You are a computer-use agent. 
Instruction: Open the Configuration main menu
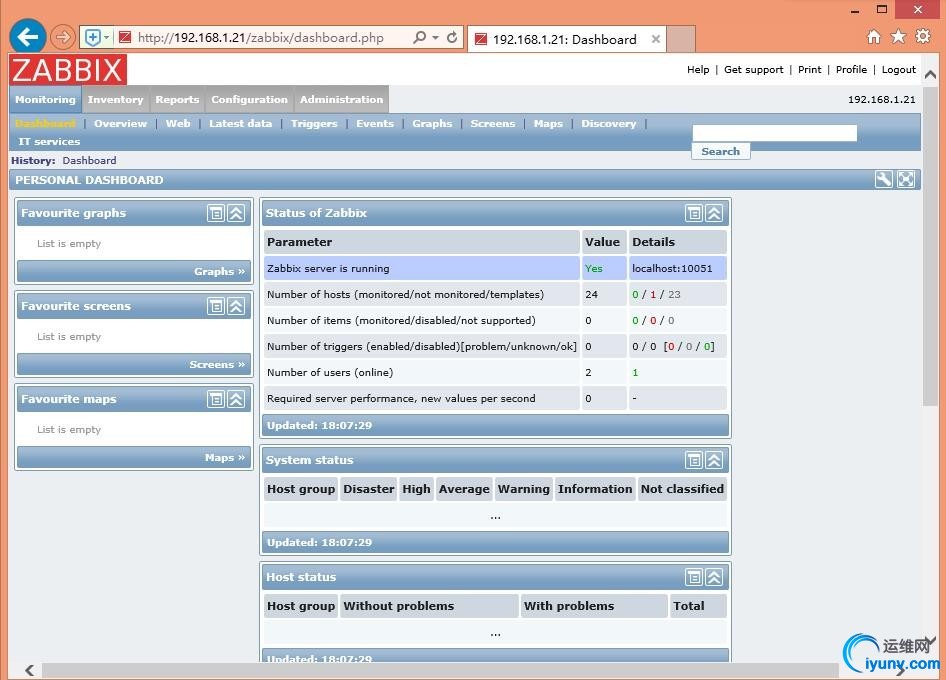[x=249, y=100]
